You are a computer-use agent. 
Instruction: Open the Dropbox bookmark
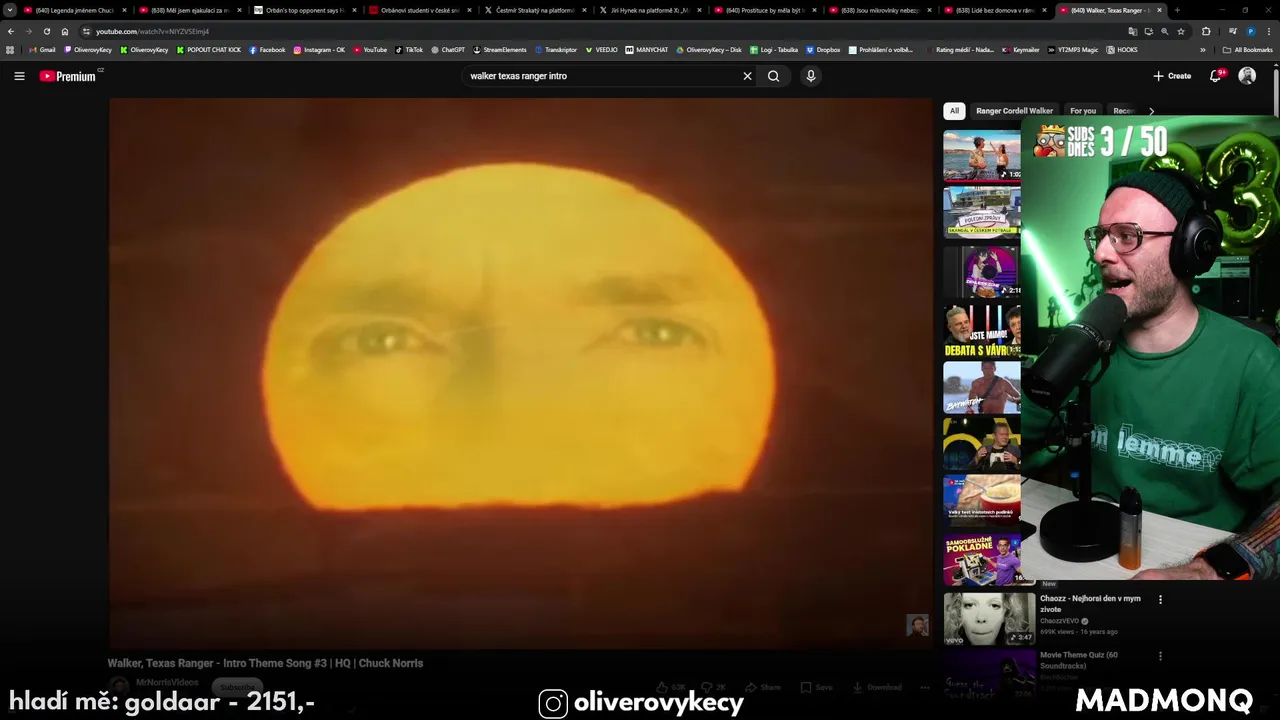pyautogui.click(x=823, y=49)
